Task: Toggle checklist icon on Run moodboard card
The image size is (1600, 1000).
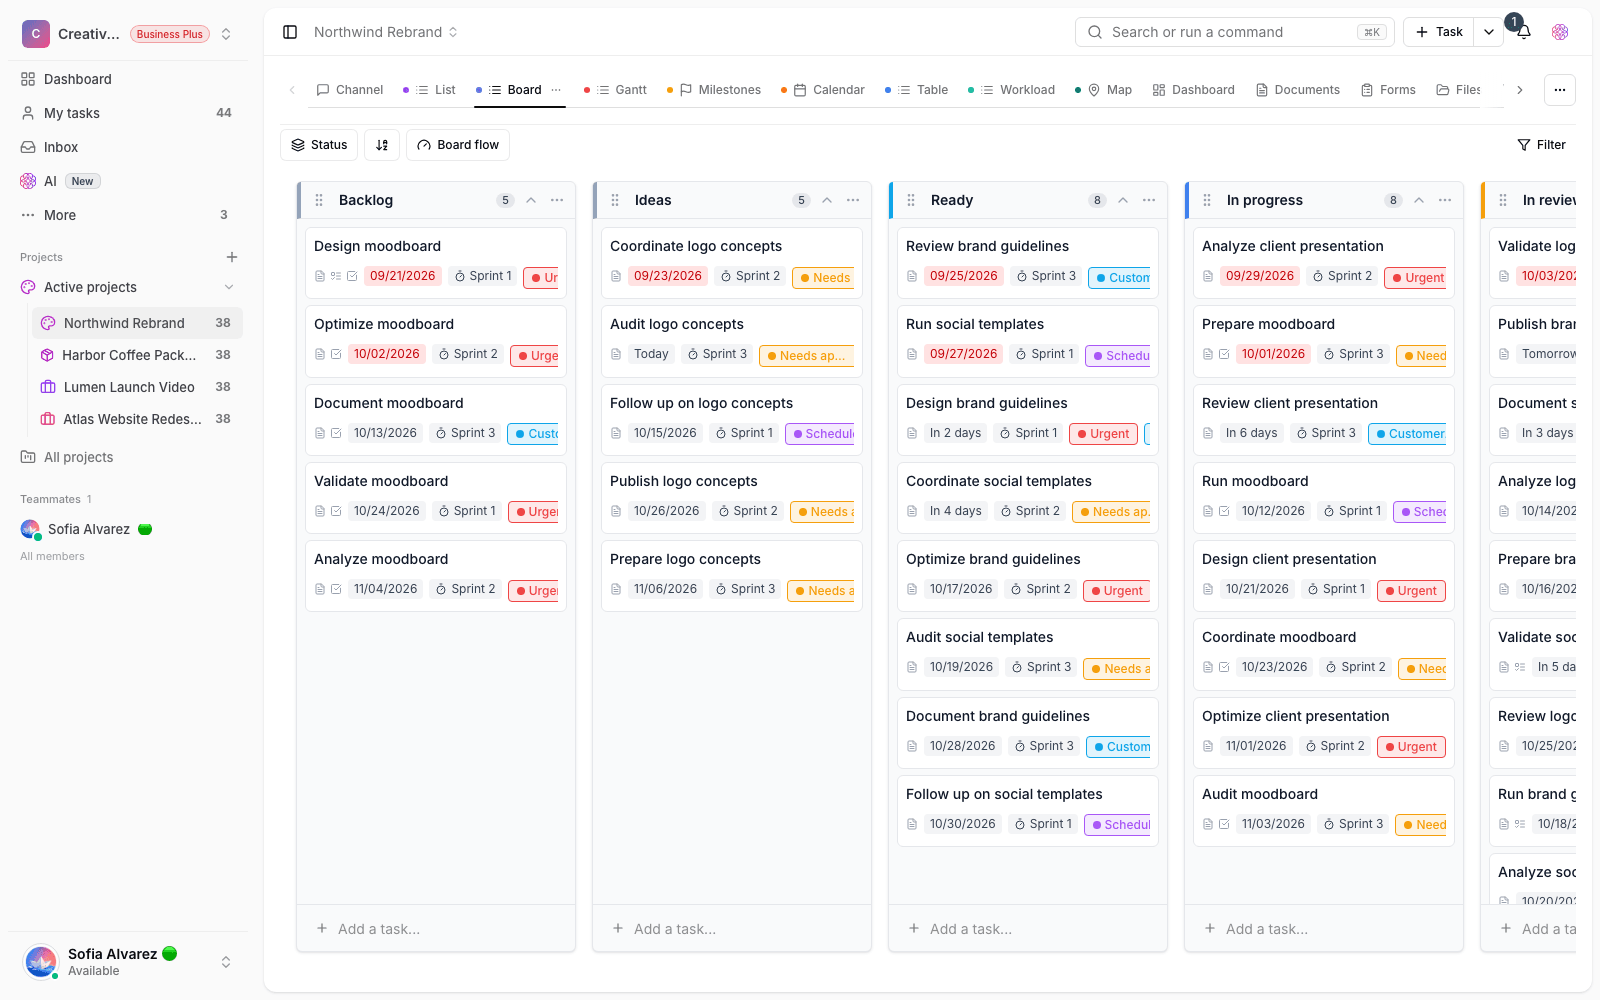Action: pos(1224,511)
